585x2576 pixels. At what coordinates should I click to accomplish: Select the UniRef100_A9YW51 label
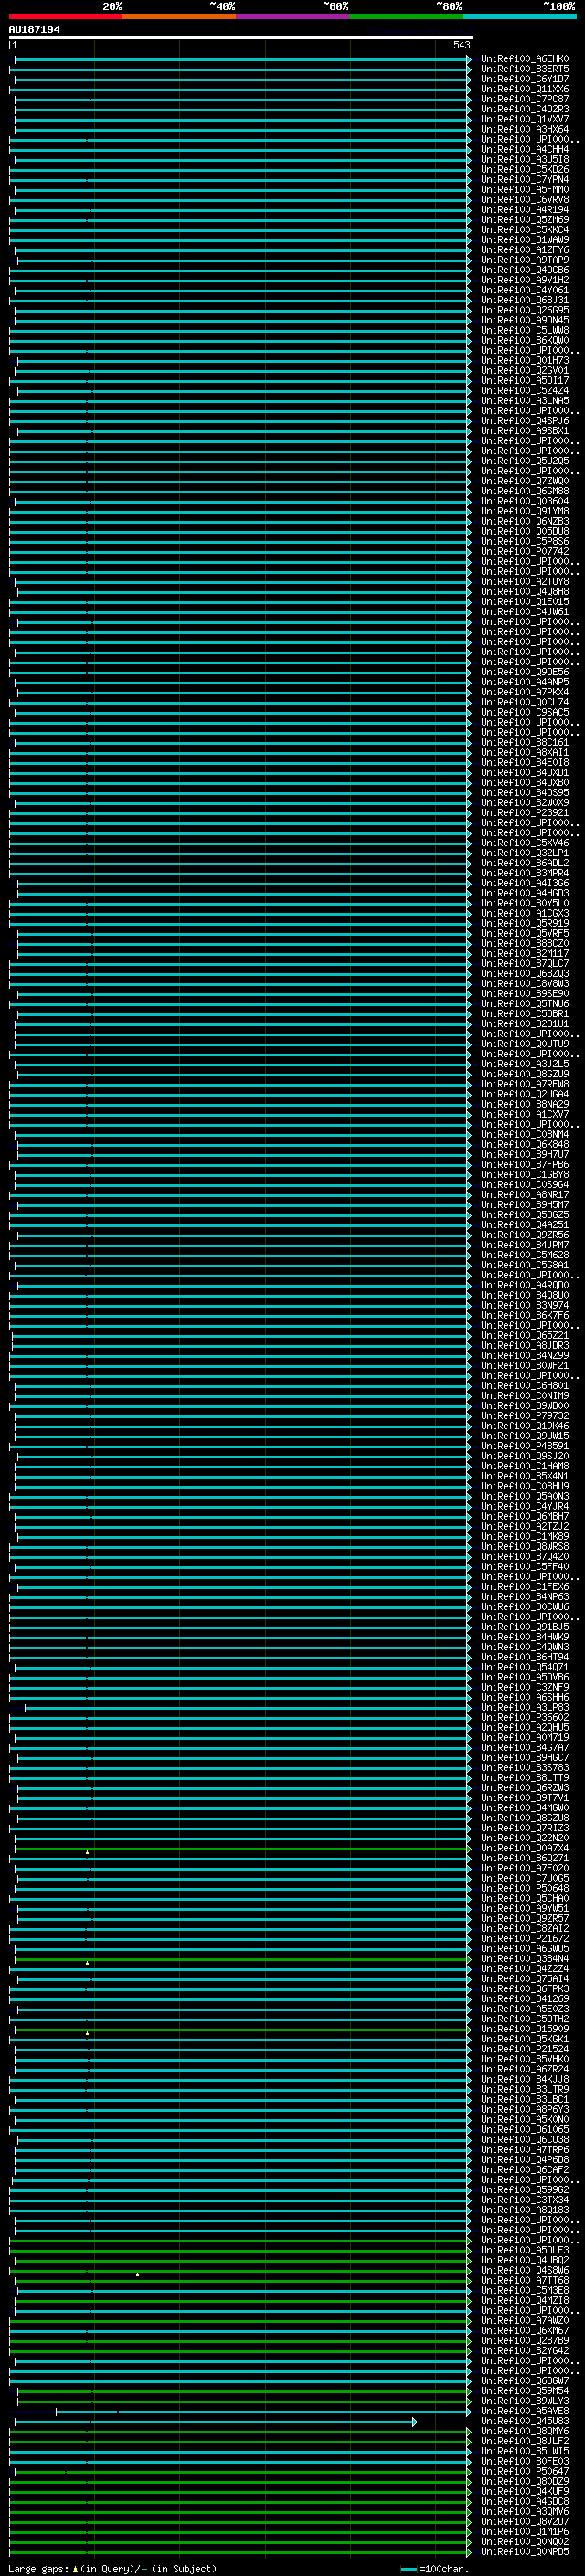(525, 1908)
